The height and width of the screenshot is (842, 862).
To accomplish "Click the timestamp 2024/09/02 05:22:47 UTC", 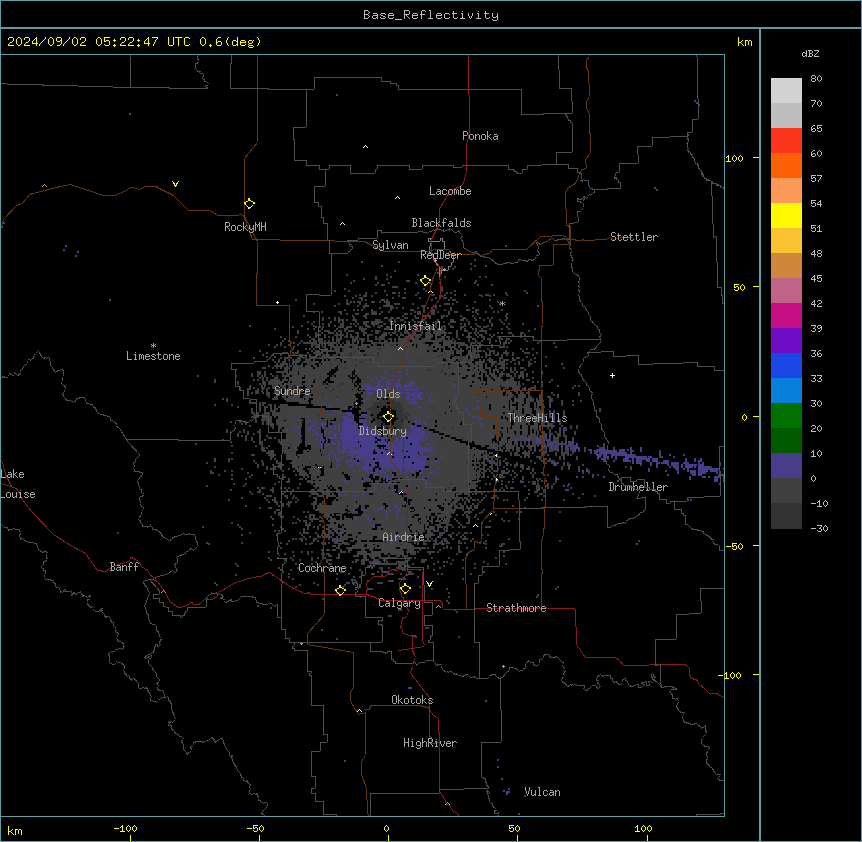I will click(x=99, y=42).
